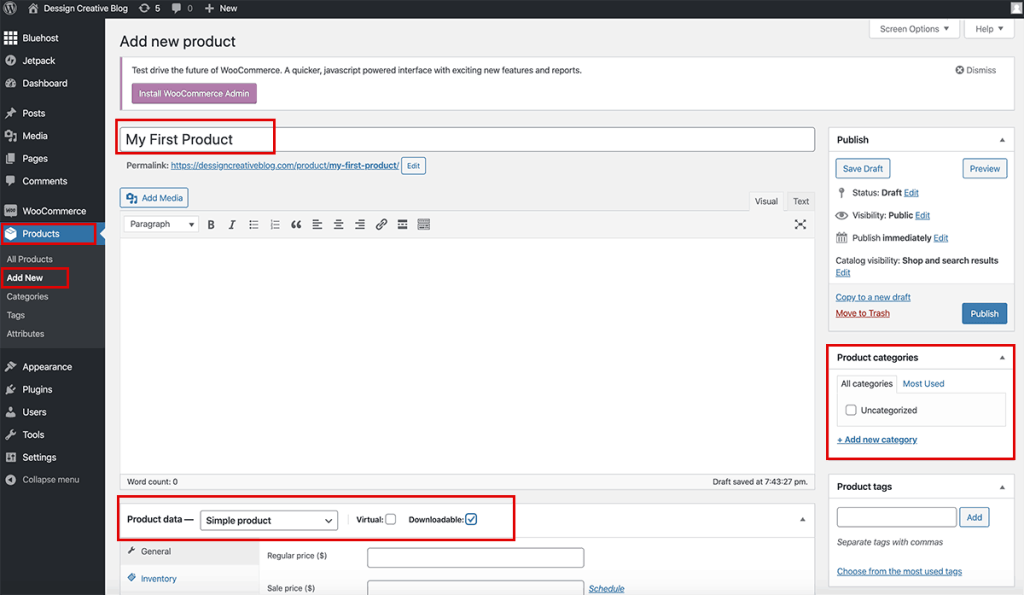Dismiss the WooCommerce Admin notice
The height and width of the screenshot is (595, 1024).
coord(976,70)
